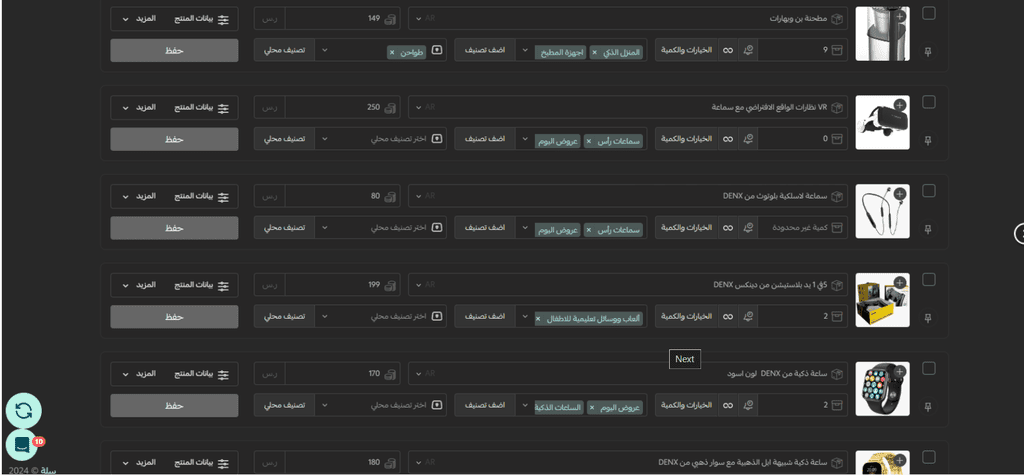
Task: Open the chat widget with 10 badge
Action: (x=22, y=444)
